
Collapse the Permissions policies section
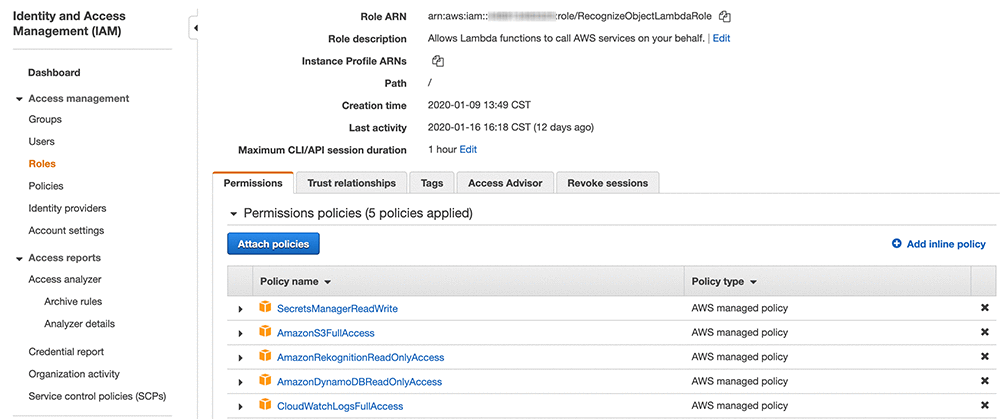point(233,214)
